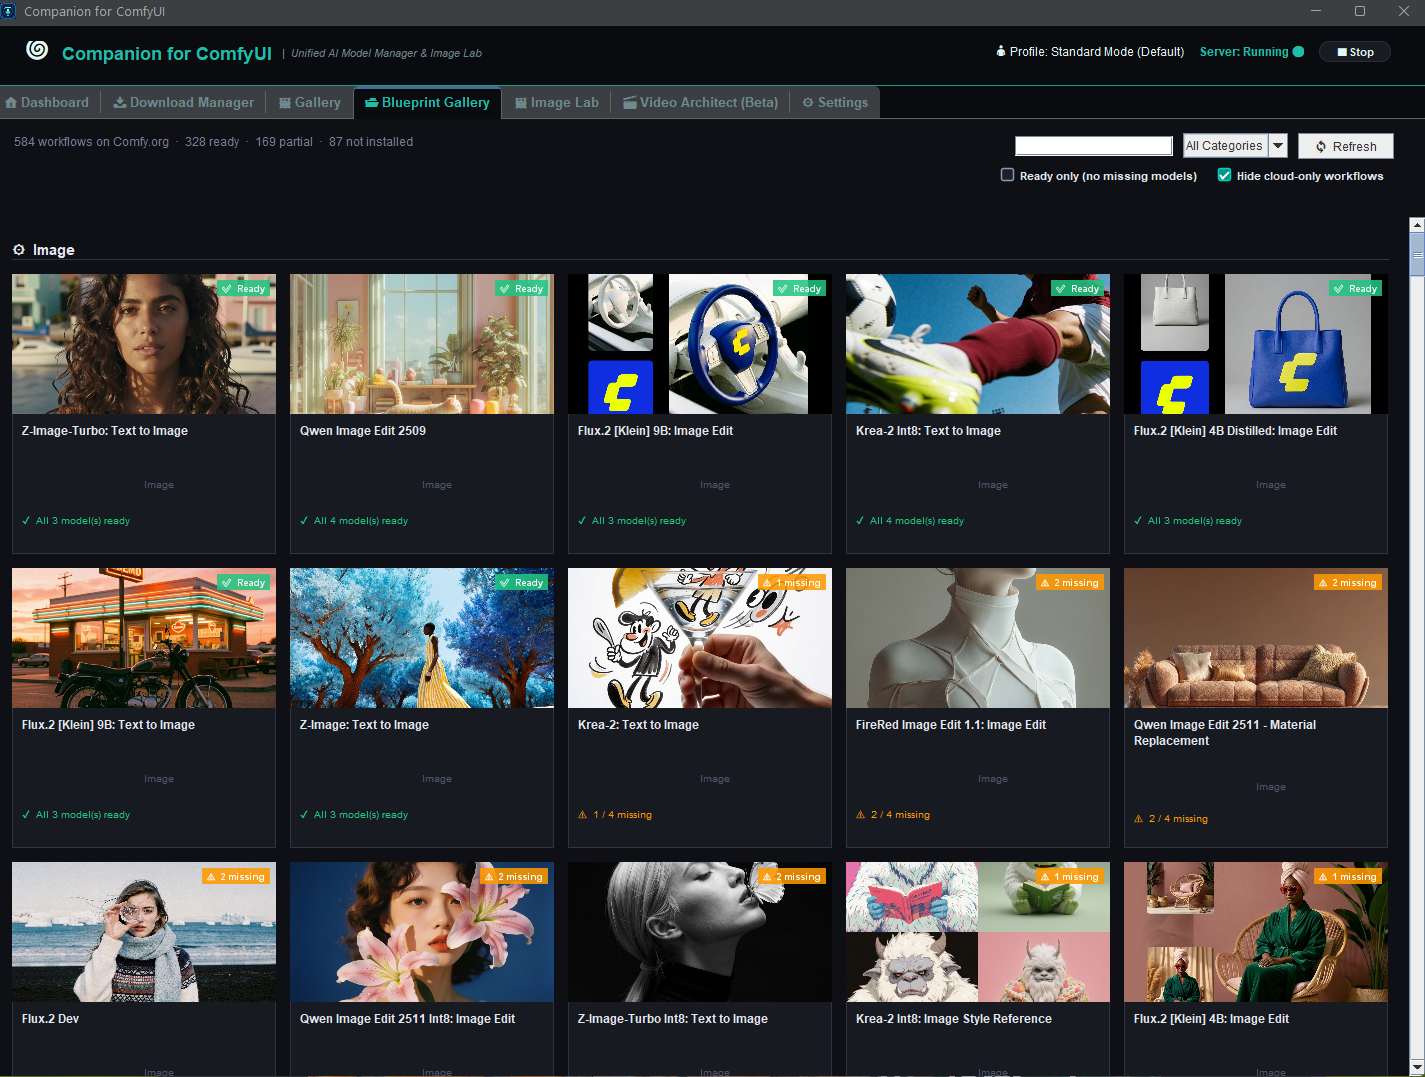Click the Companion for ComfyUI spiral logo
The height and width of the screenshot is (1077, 1425).
[x=37, y=50]
